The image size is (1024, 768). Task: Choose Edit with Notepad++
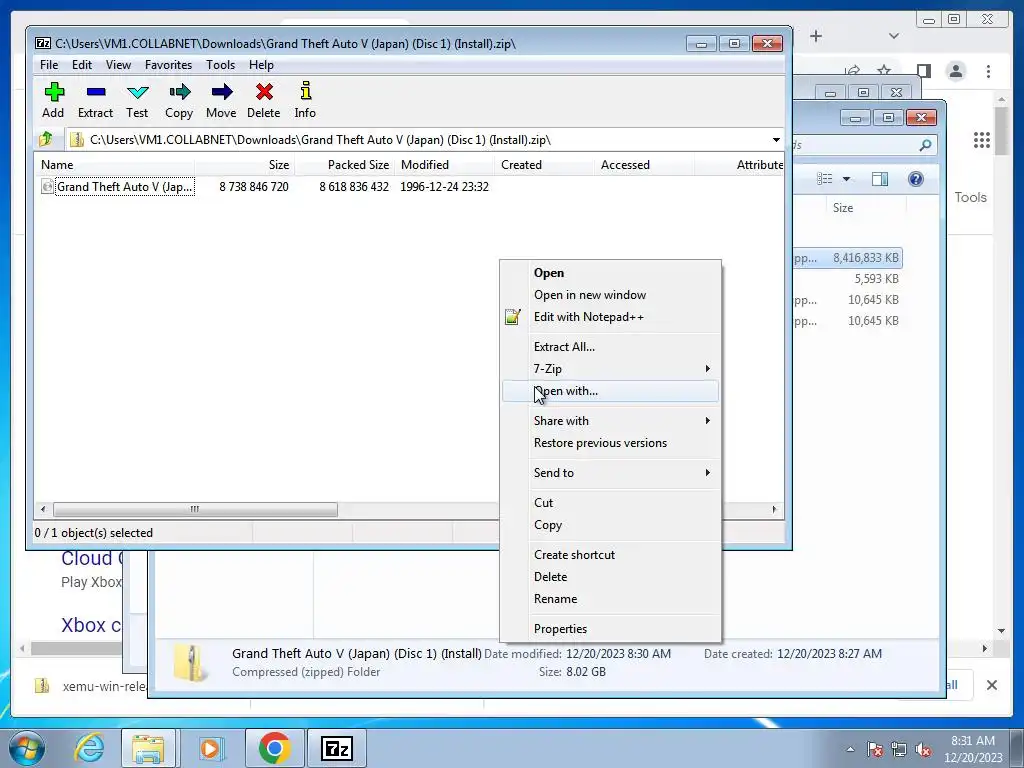(610, 317)
